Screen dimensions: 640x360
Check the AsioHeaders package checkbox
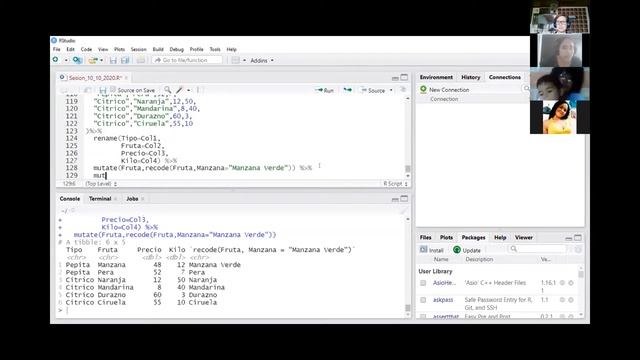pos(423,283)
